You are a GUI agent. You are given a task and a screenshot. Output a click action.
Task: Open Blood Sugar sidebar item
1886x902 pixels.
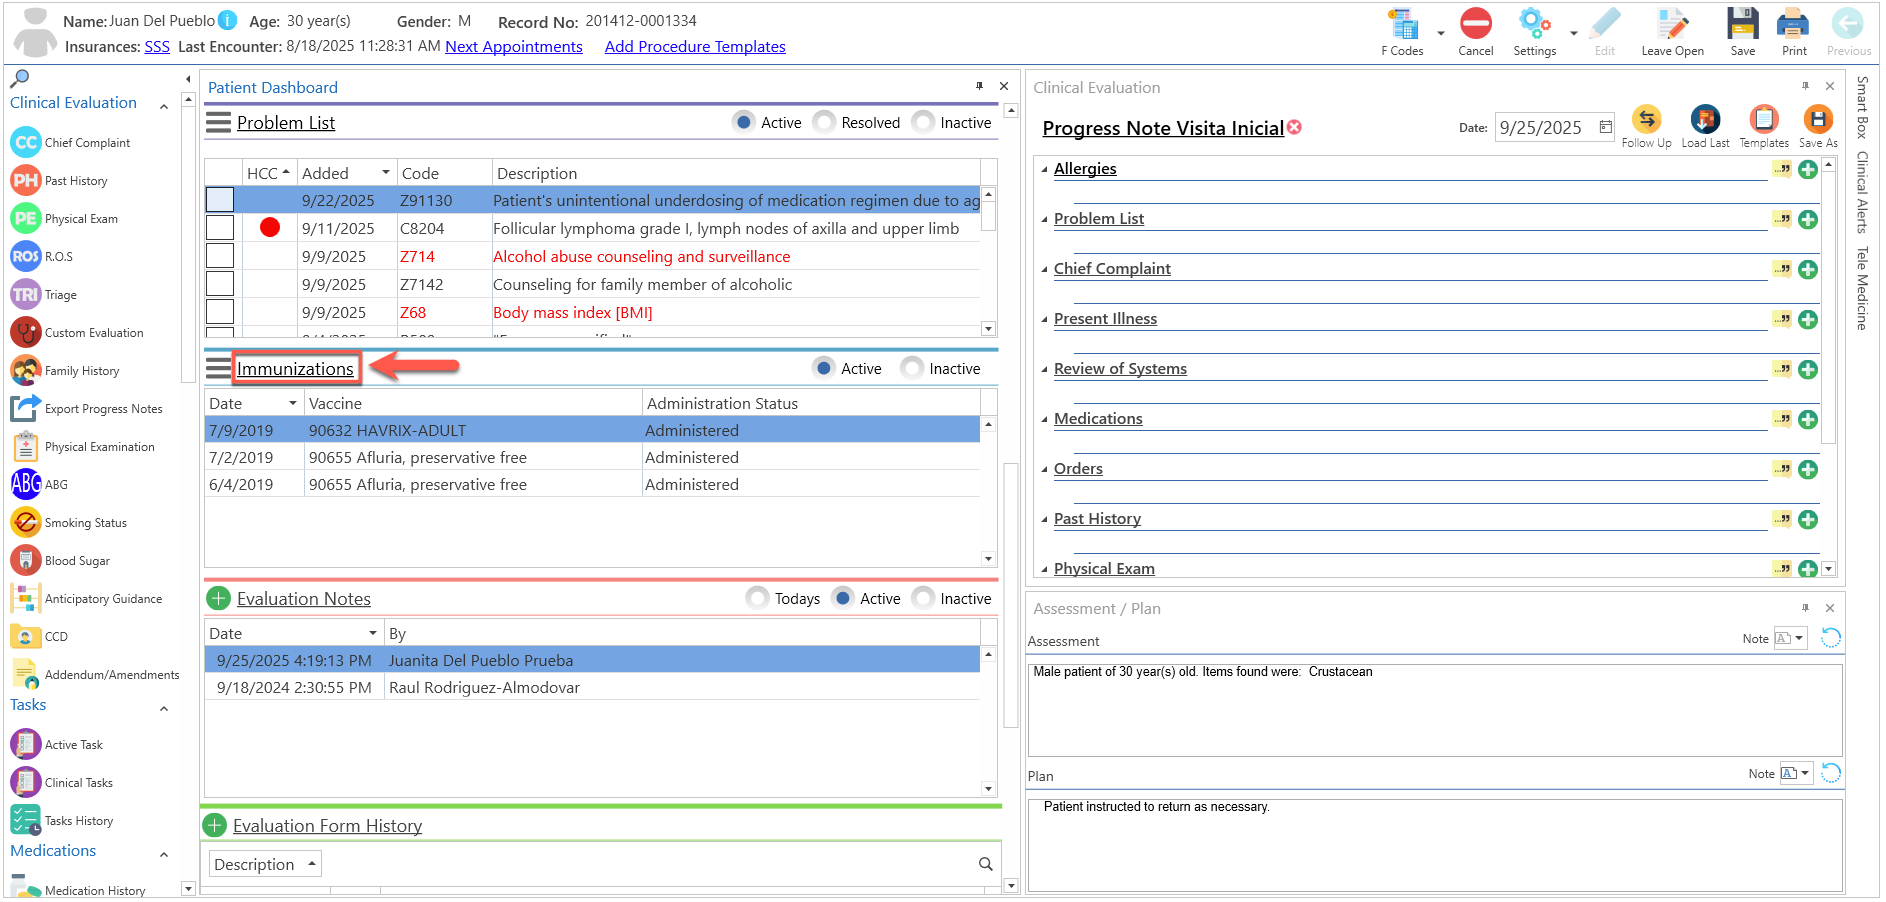(61, 561)
